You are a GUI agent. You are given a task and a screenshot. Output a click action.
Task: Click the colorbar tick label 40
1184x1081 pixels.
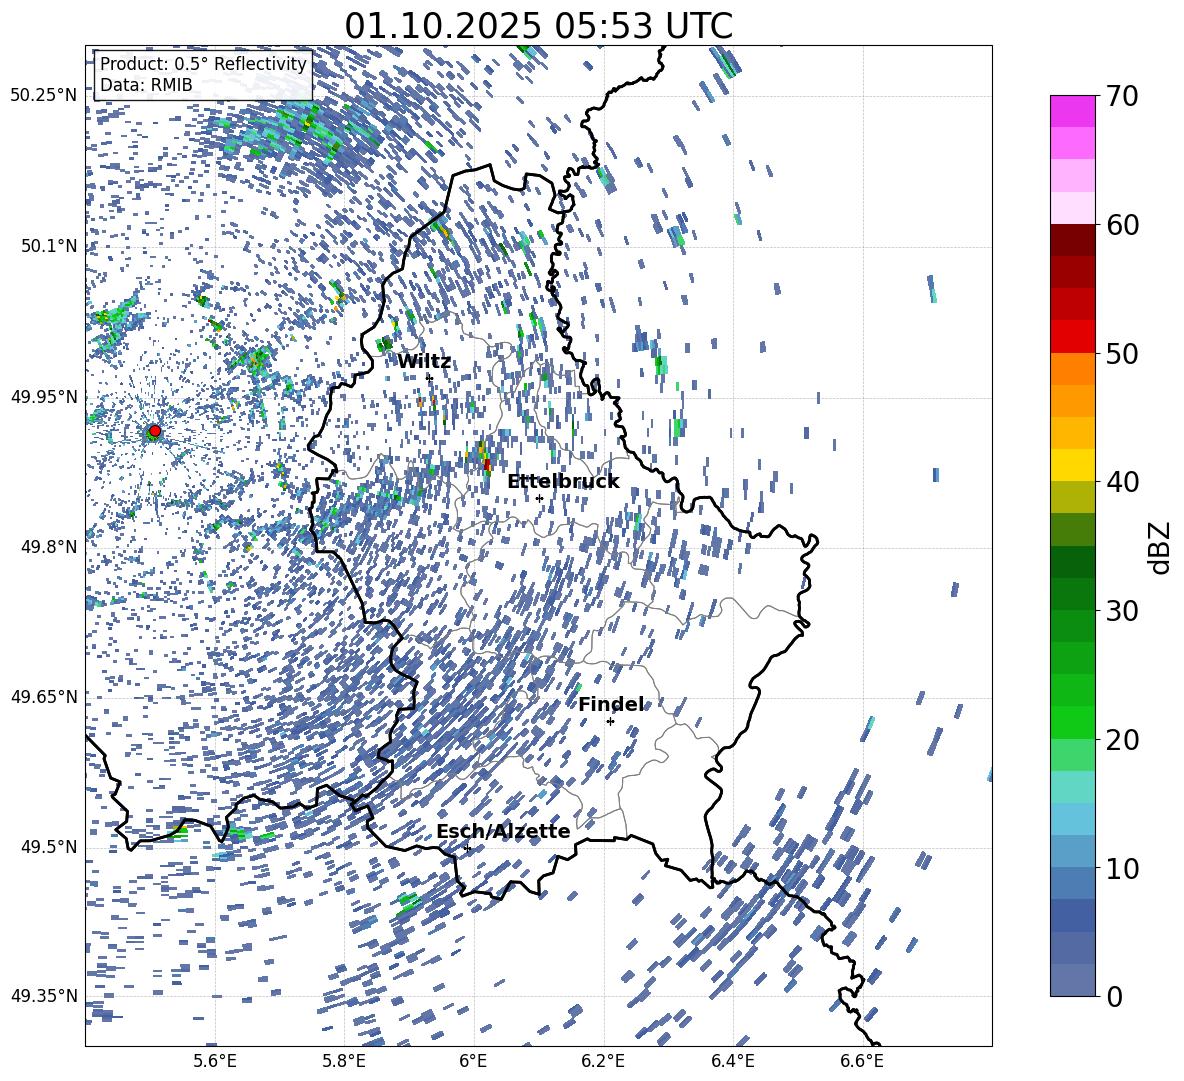(1122, 482)
